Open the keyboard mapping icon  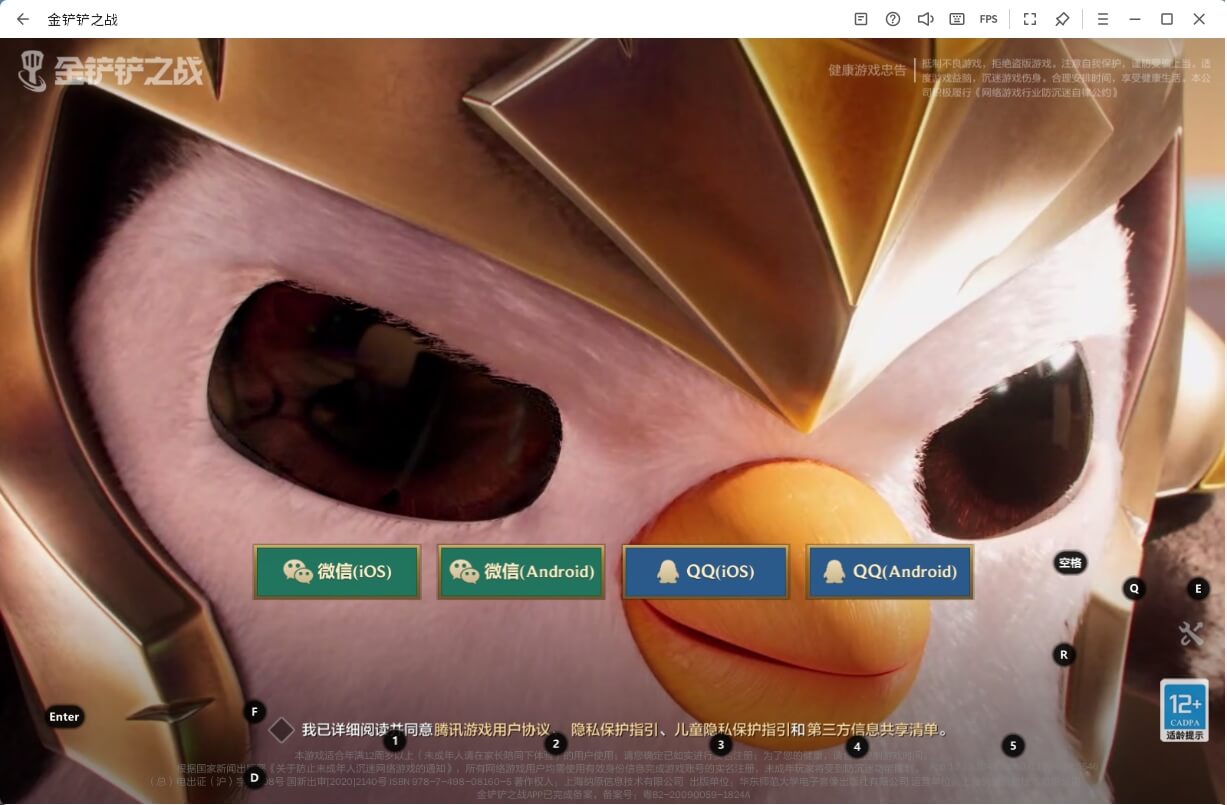tap(957, 19)
